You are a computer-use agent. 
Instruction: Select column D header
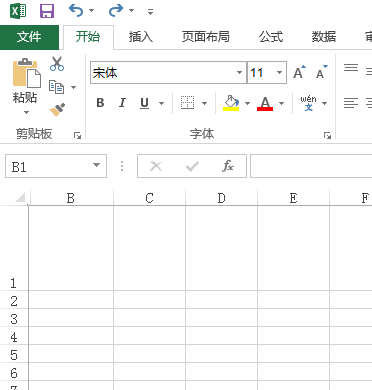coord(221,198)
